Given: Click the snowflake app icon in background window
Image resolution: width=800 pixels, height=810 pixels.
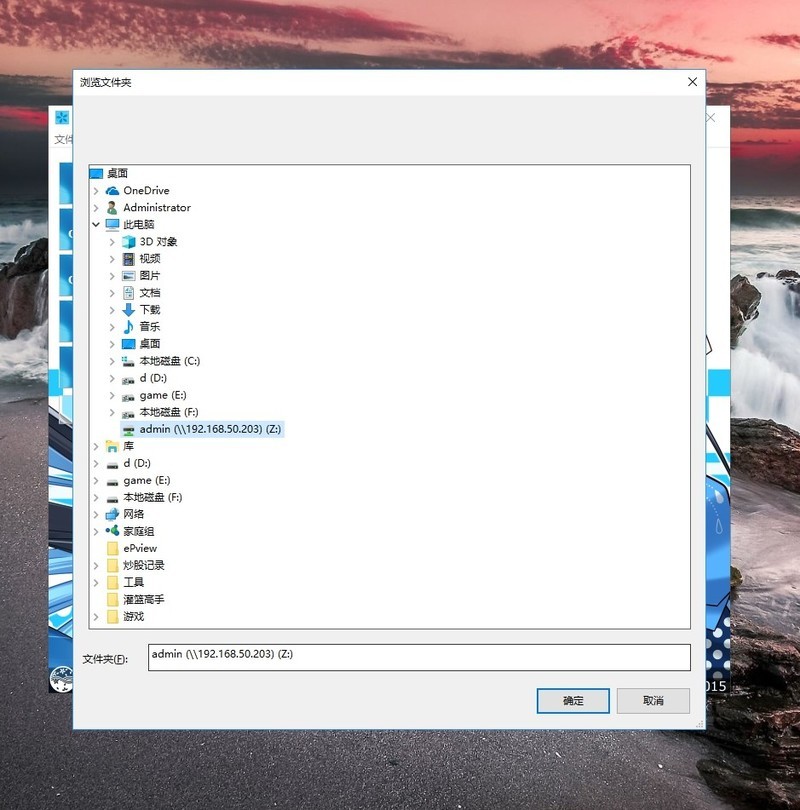Looking at the screenshot, I should [x=62, y=117].
